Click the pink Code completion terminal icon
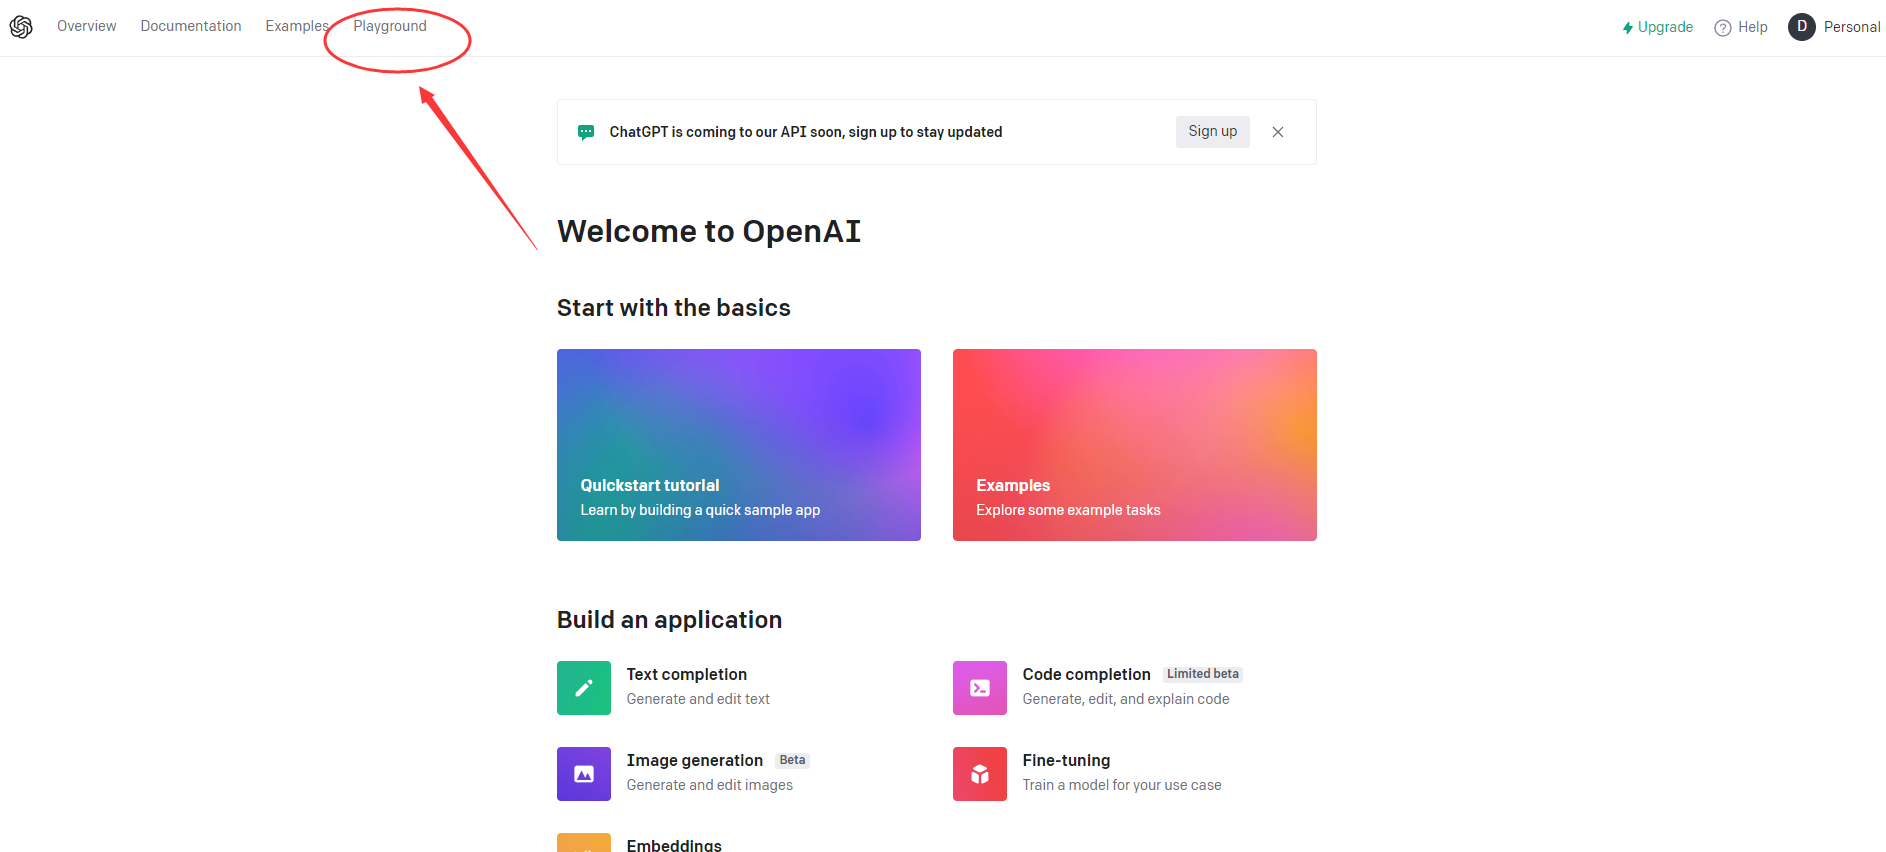Viewport: 1886px width, 852px height. click(979, 688)
